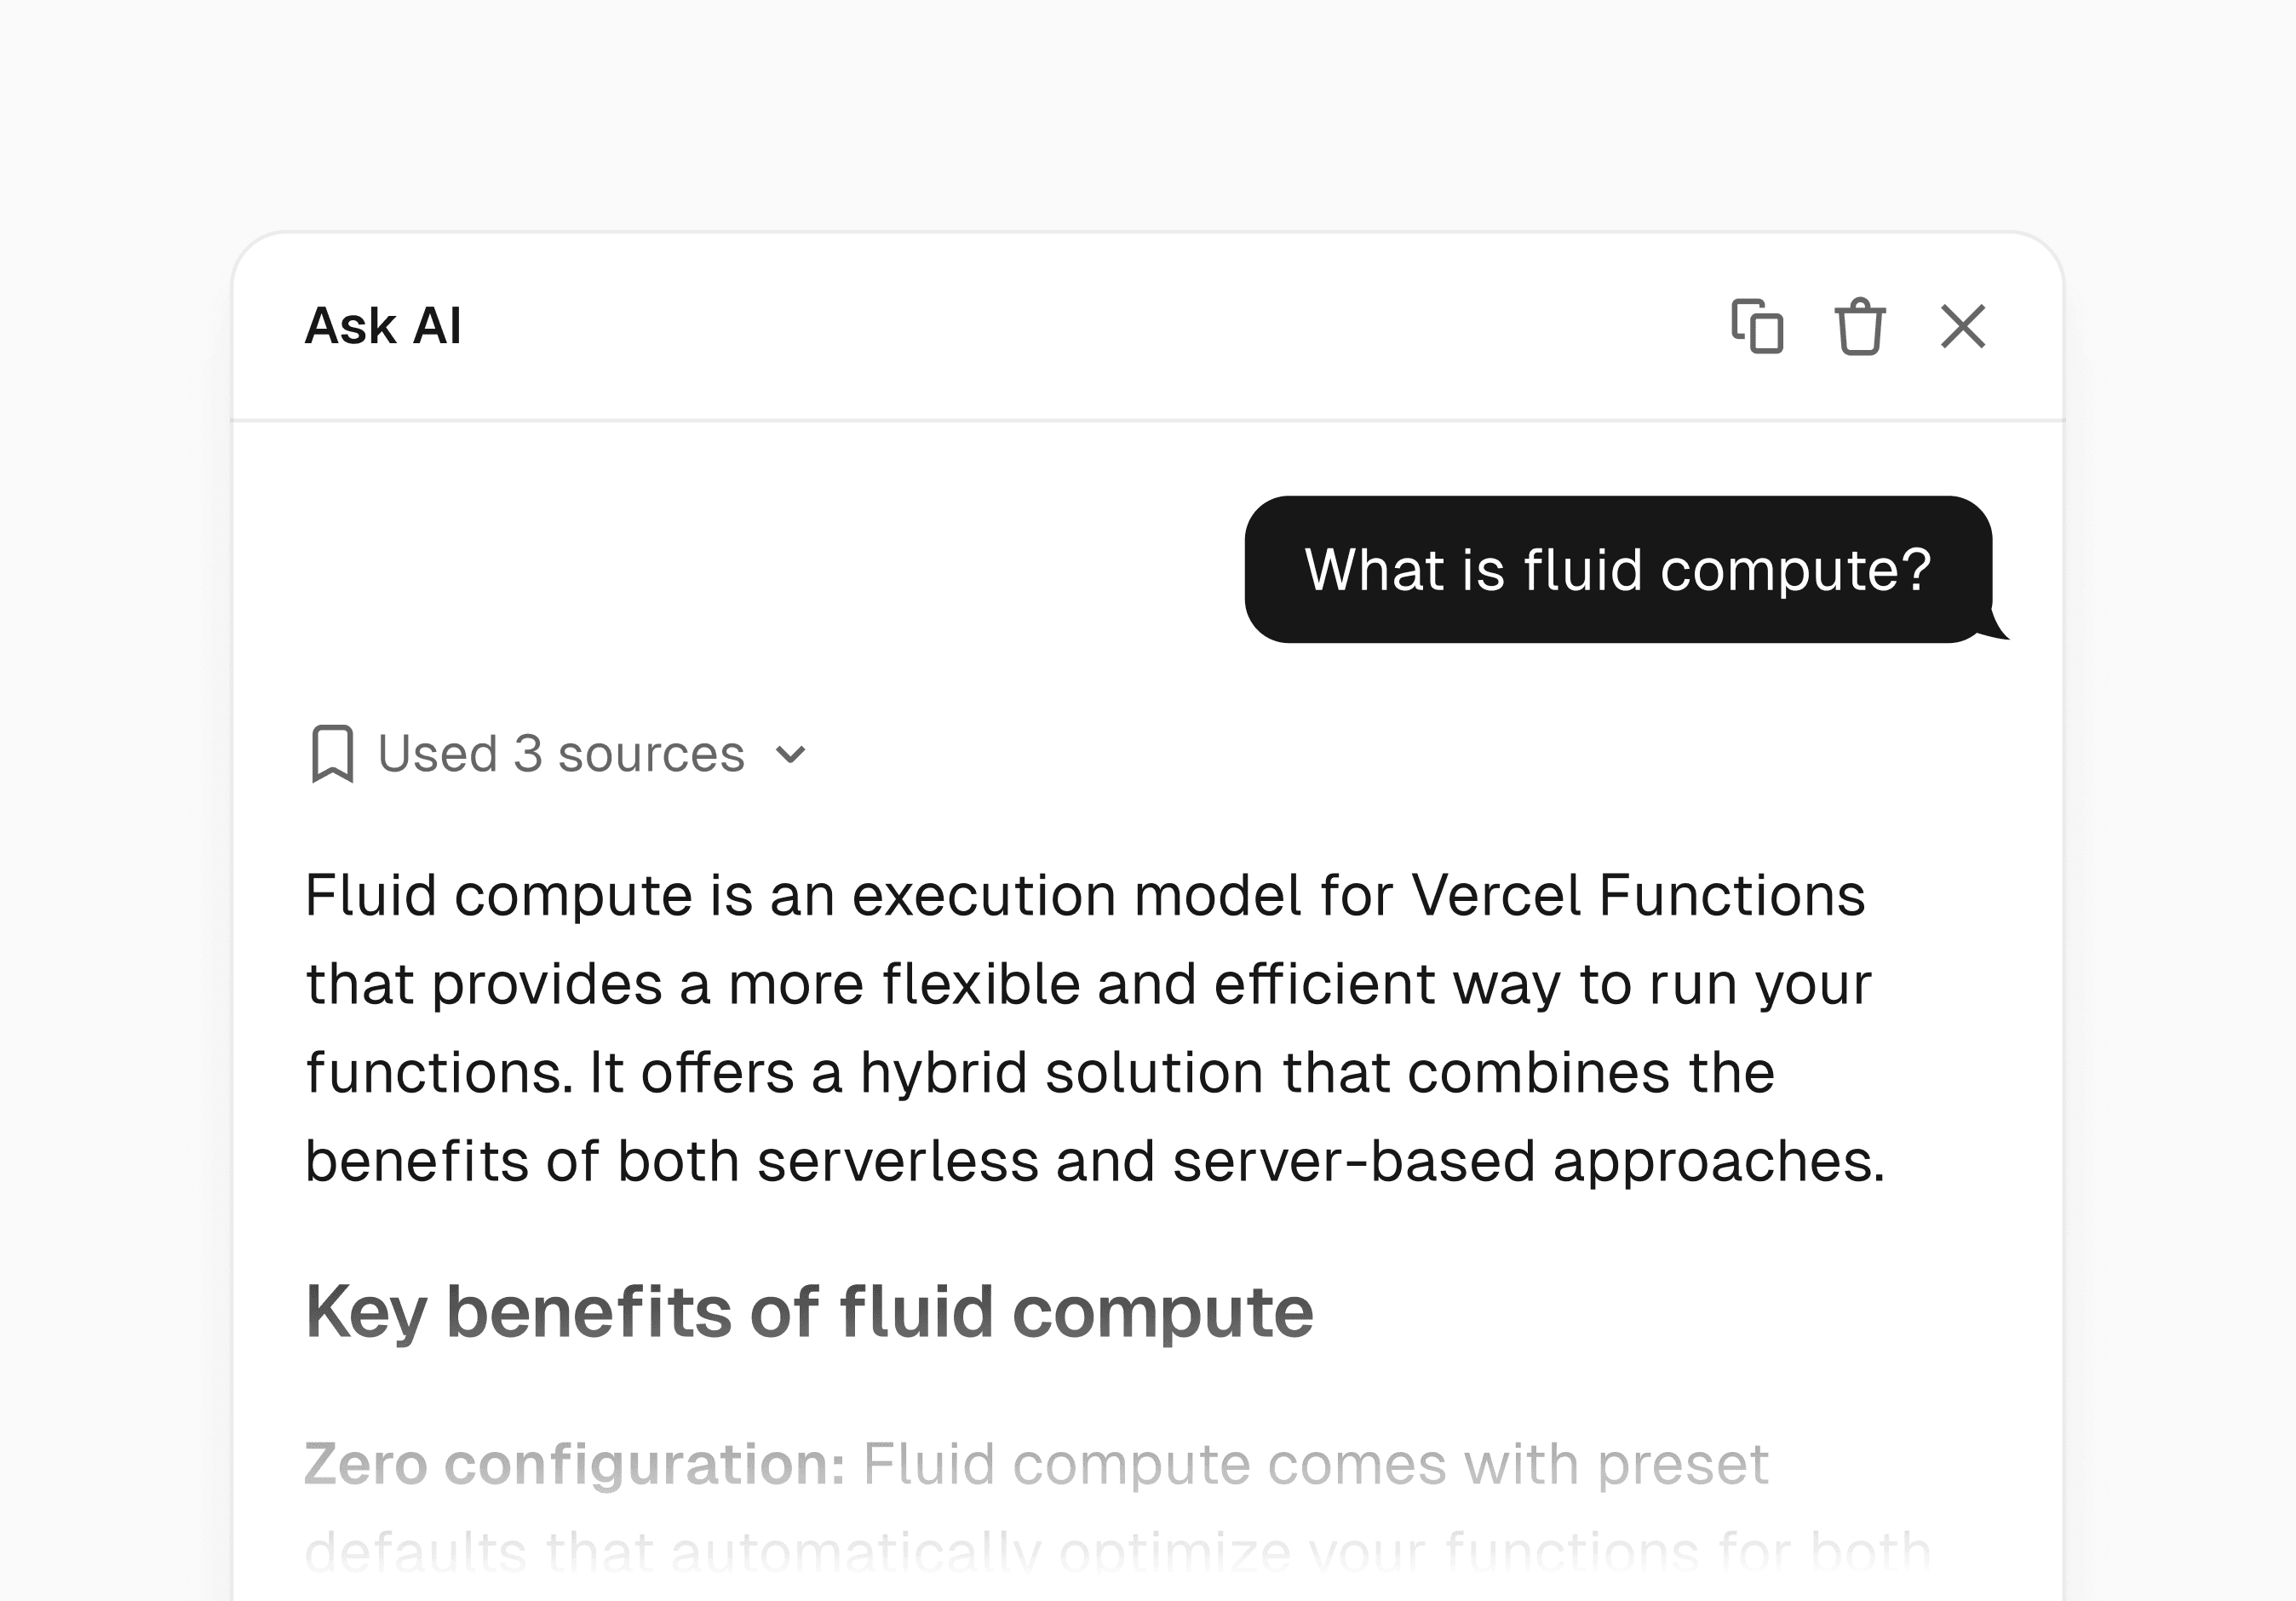Click the bookmark icon beside sources

coord(332,754)
